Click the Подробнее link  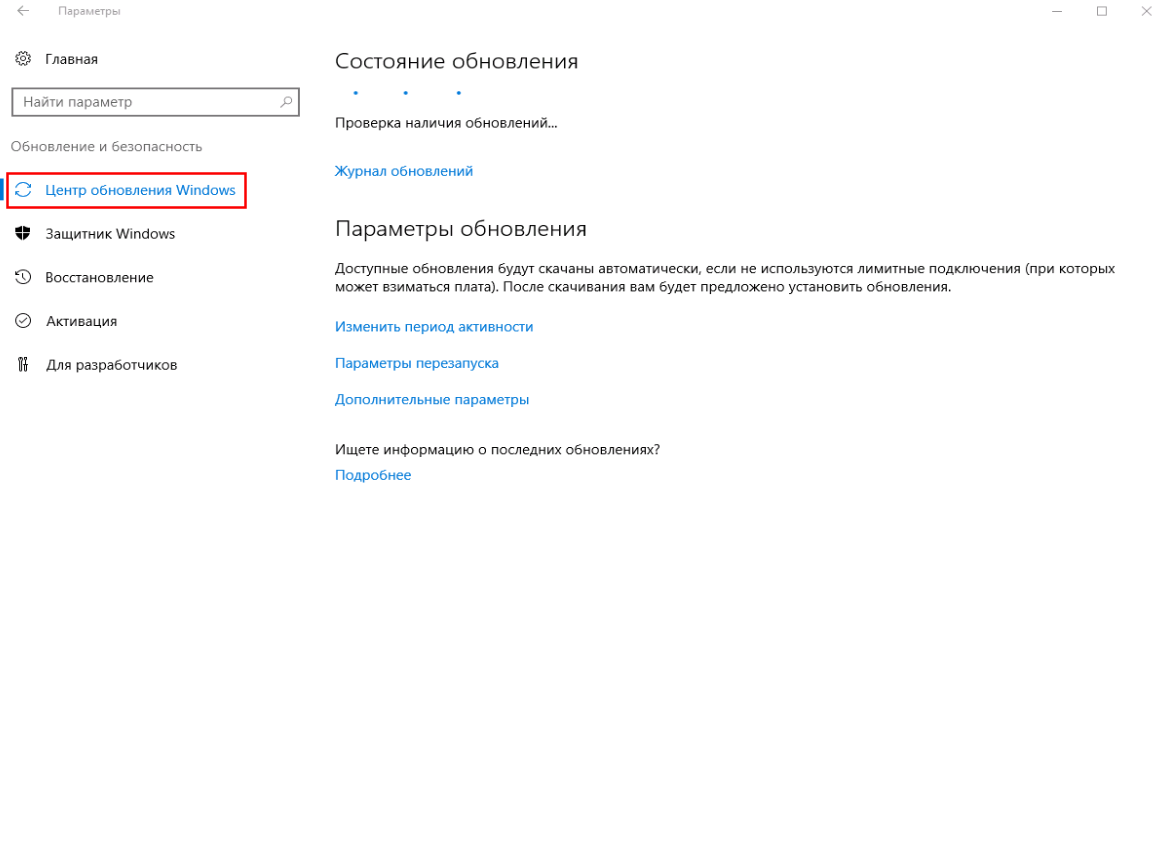[373, 475]
